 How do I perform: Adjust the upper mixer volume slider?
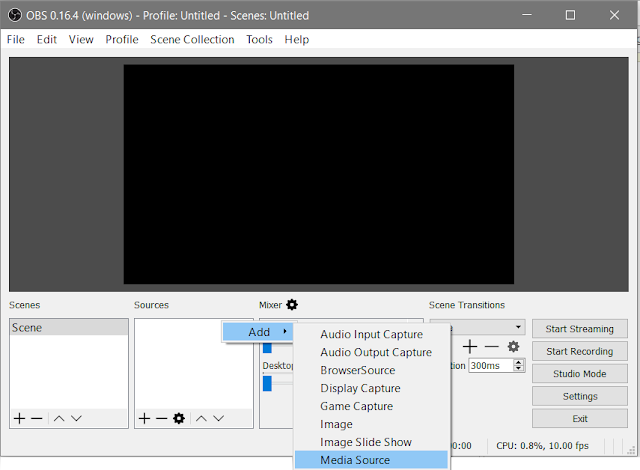pos(267,348)
